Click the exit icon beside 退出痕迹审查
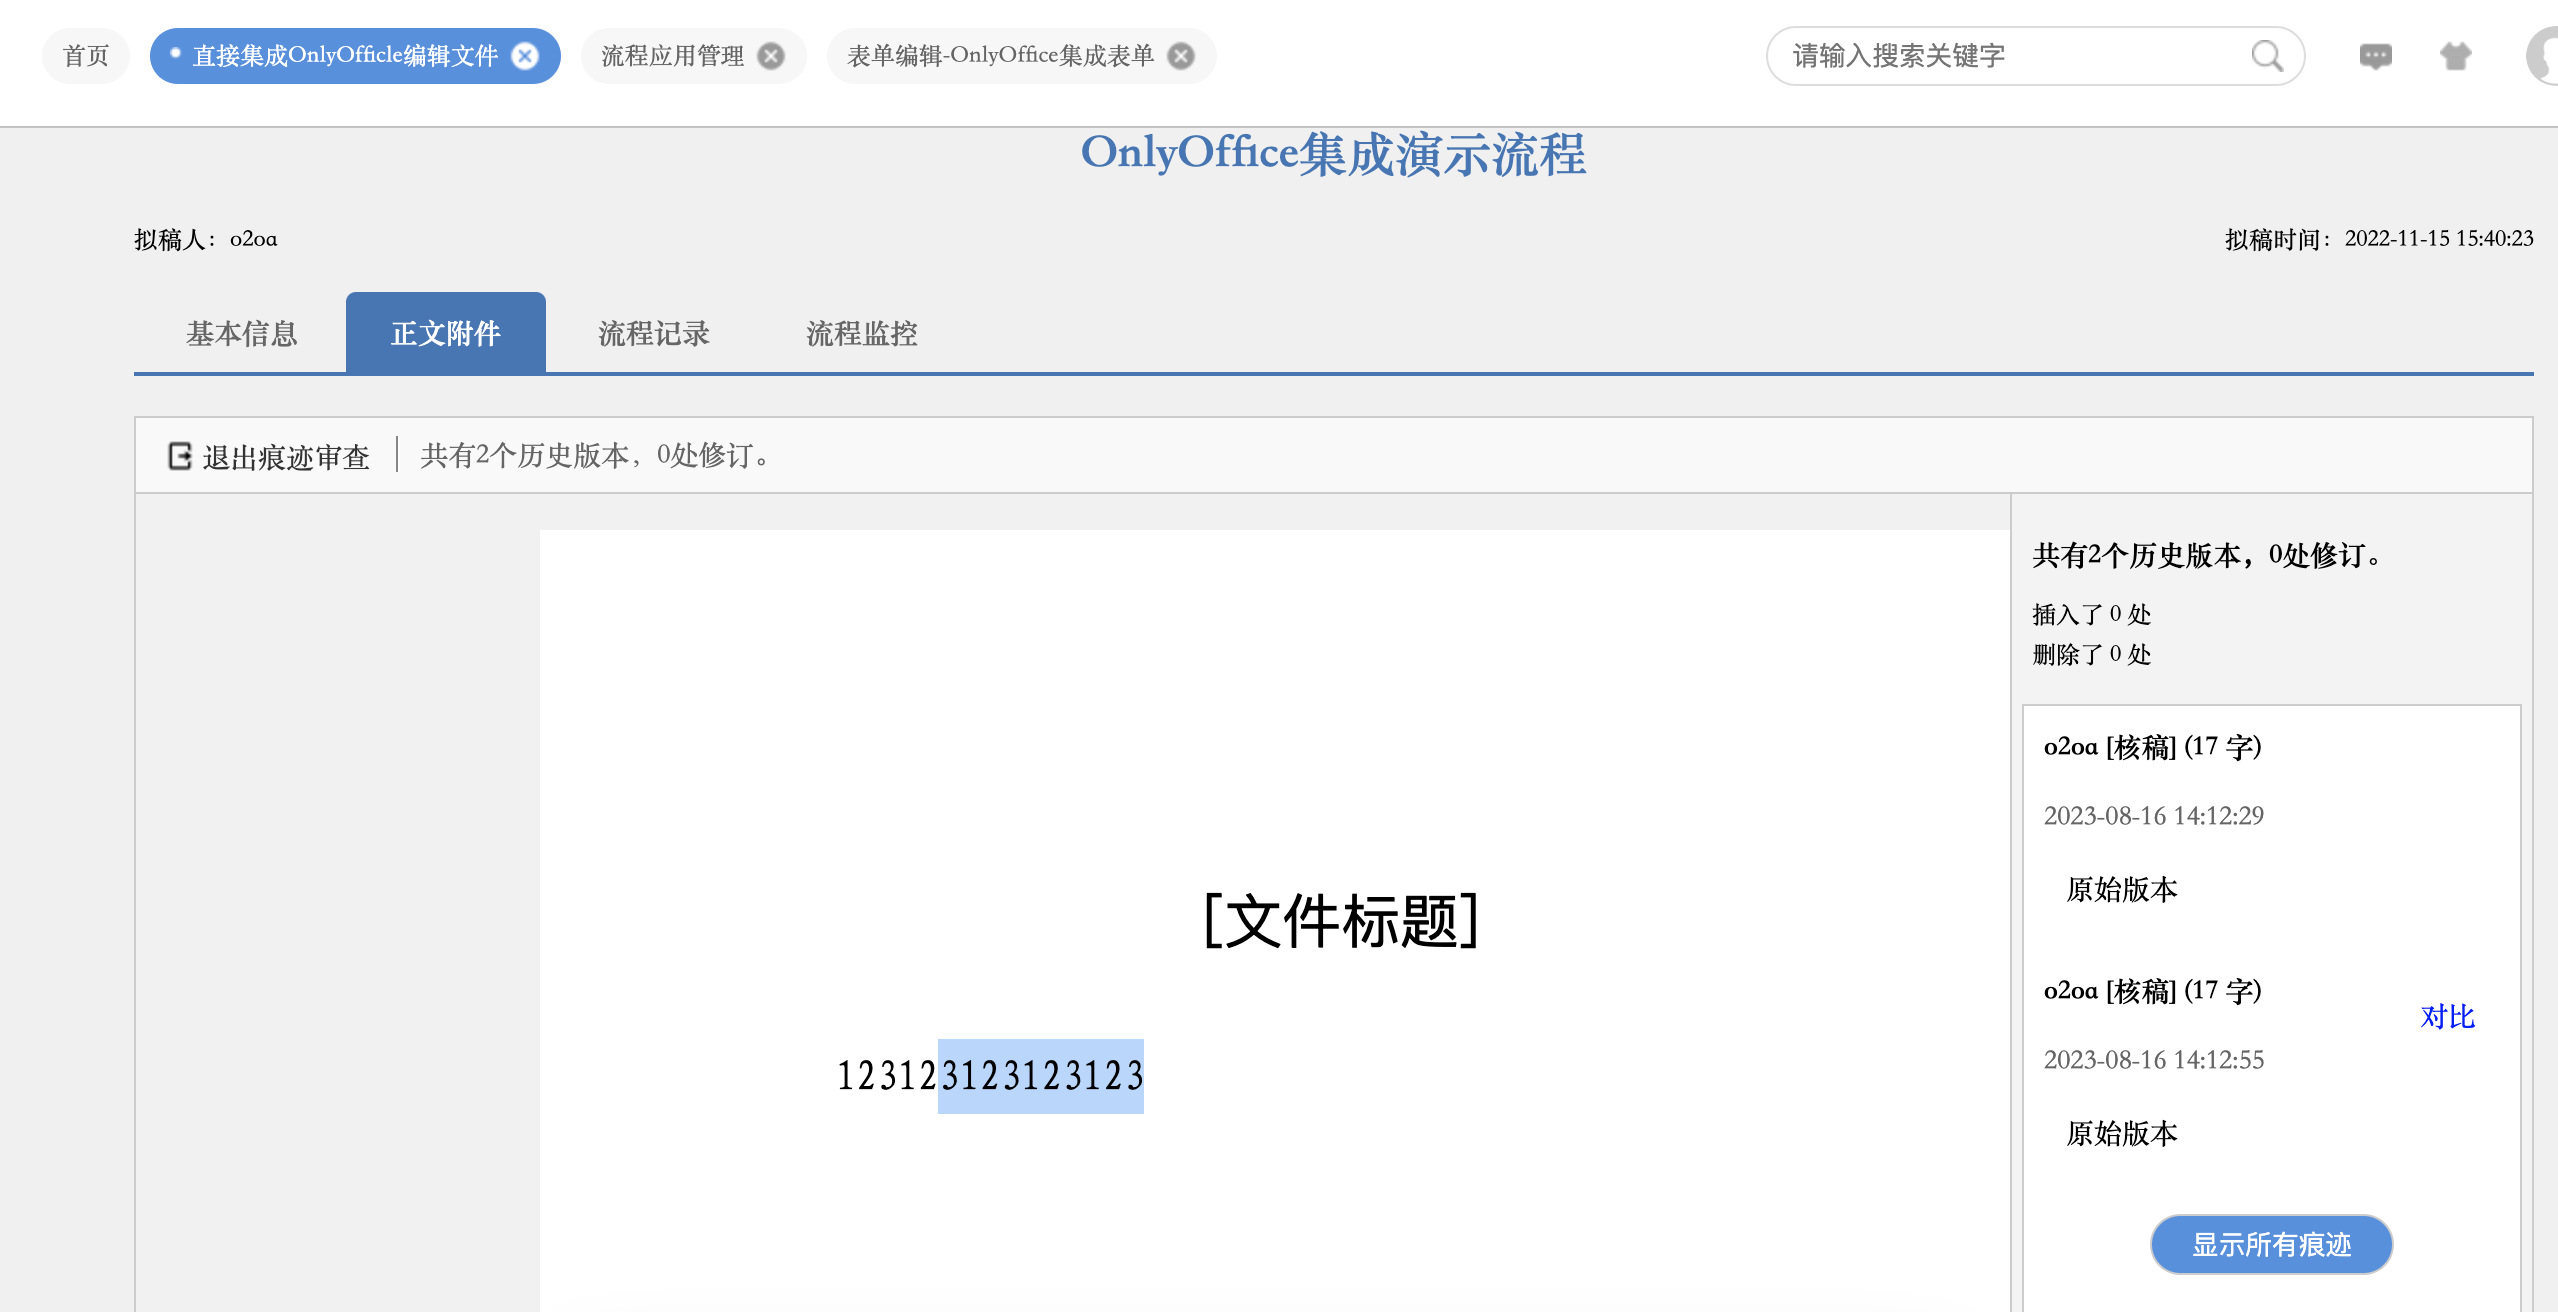 coord(180,456)
